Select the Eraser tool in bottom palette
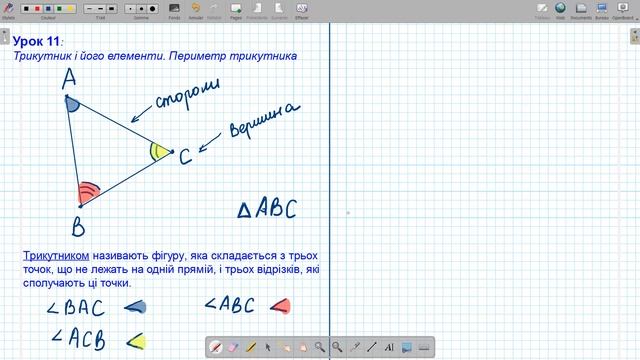640x360 pixels. click(x=233, y=347)
